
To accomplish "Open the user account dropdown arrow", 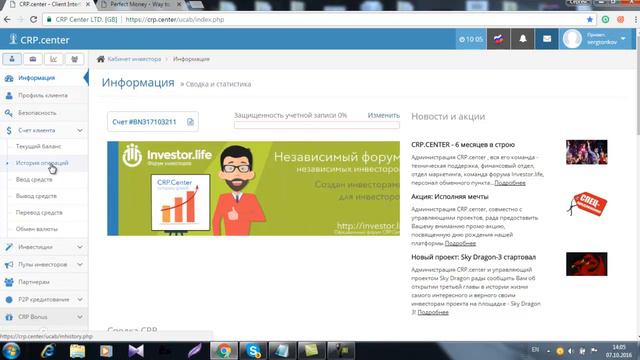I will tap(623, 38).
